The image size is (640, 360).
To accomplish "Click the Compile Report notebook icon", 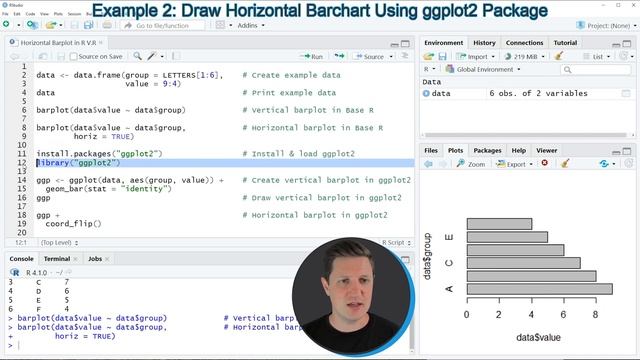I will (176, 56).
